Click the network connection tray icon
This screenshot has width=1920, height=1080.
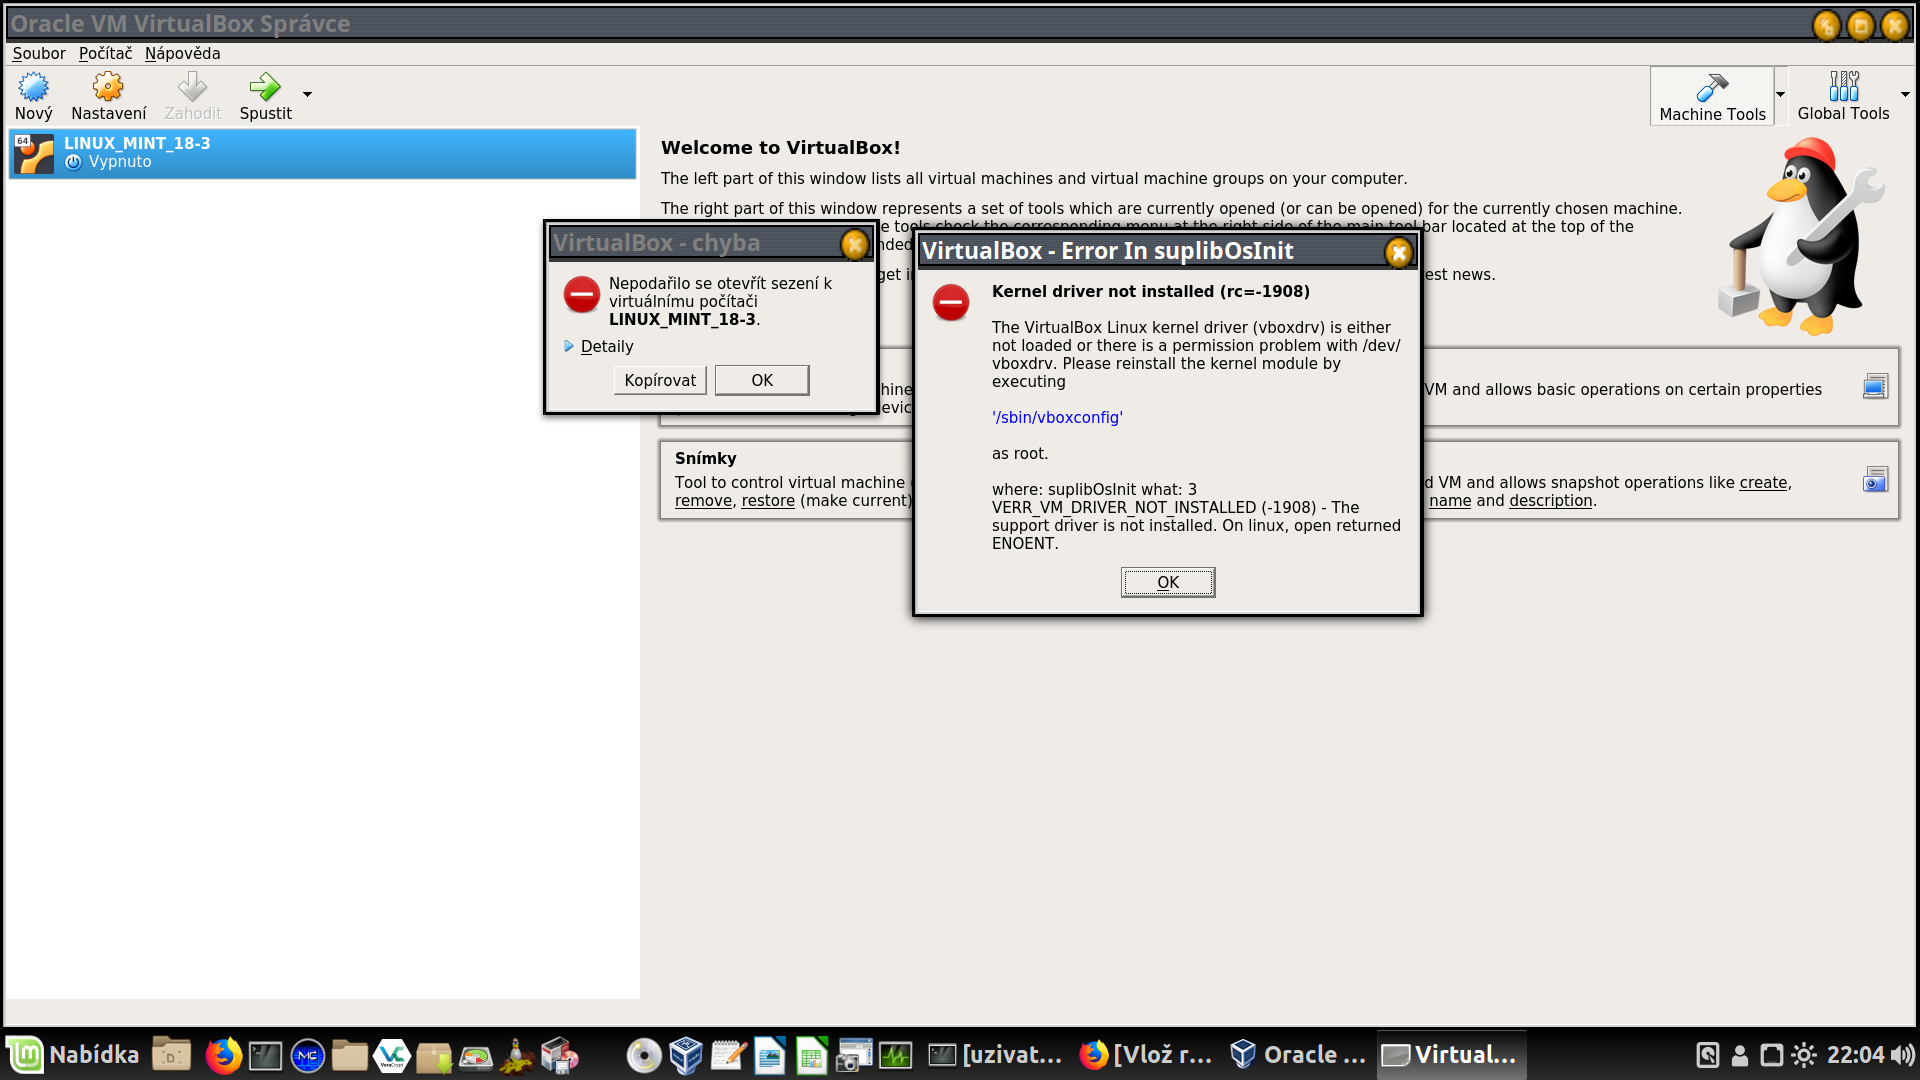pyautogui.click(x=1772, y=1055)
